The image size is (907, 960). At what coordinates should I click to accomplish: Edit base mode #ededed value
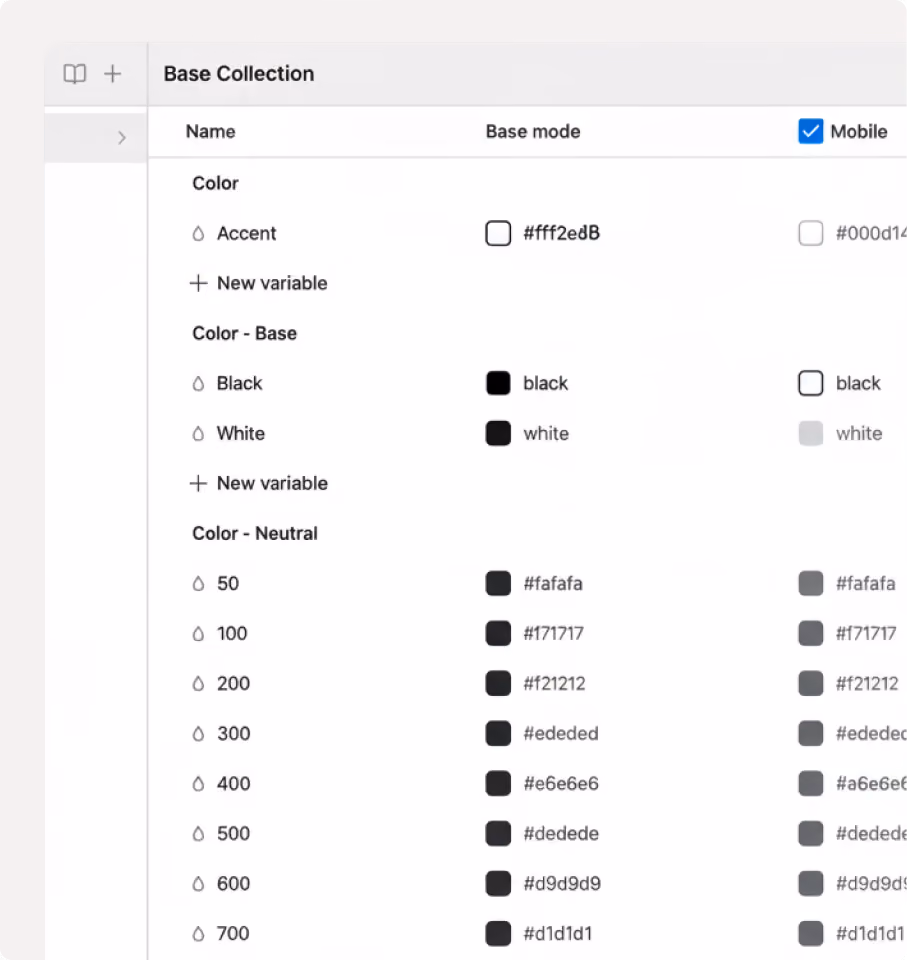point(561,733)
